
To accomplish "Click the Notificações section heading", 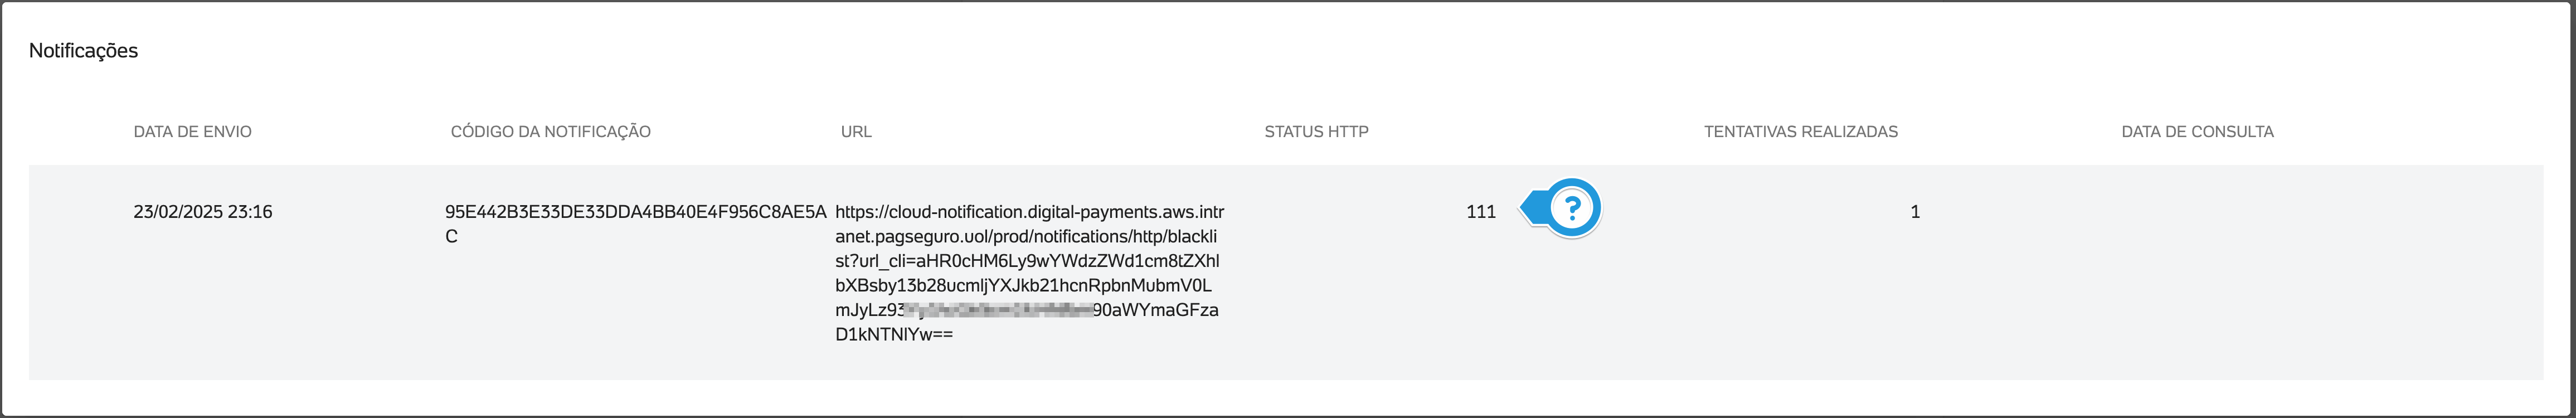I will coord(83,51).
